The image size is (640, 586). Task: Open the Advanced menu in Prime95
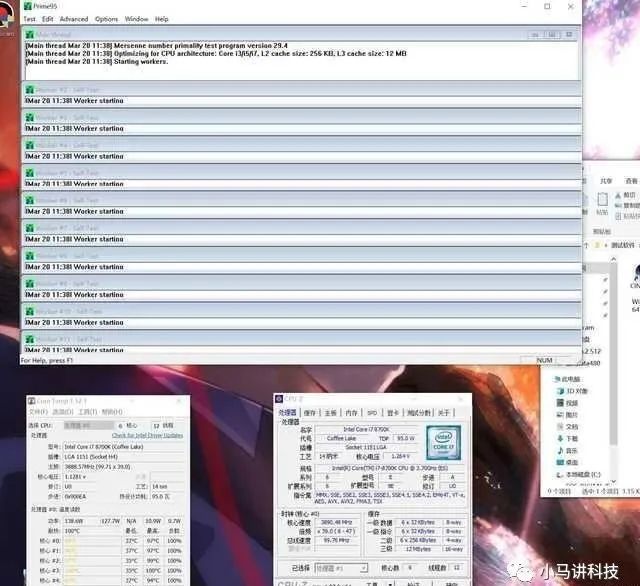pos(74,19)
